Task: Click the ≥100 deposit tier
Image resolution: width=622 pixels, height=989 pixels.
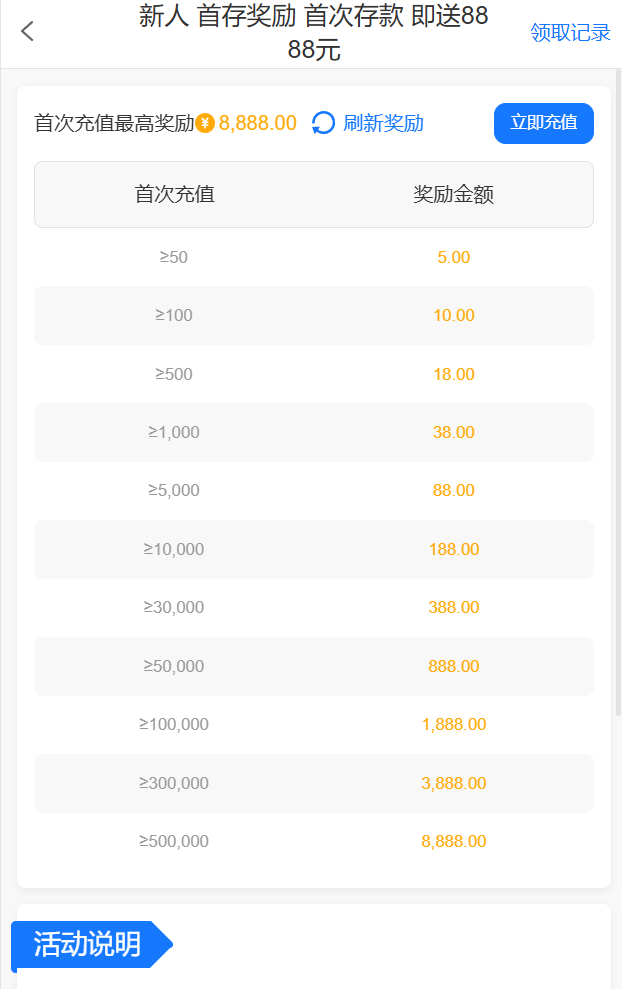Action: (174, 315)
